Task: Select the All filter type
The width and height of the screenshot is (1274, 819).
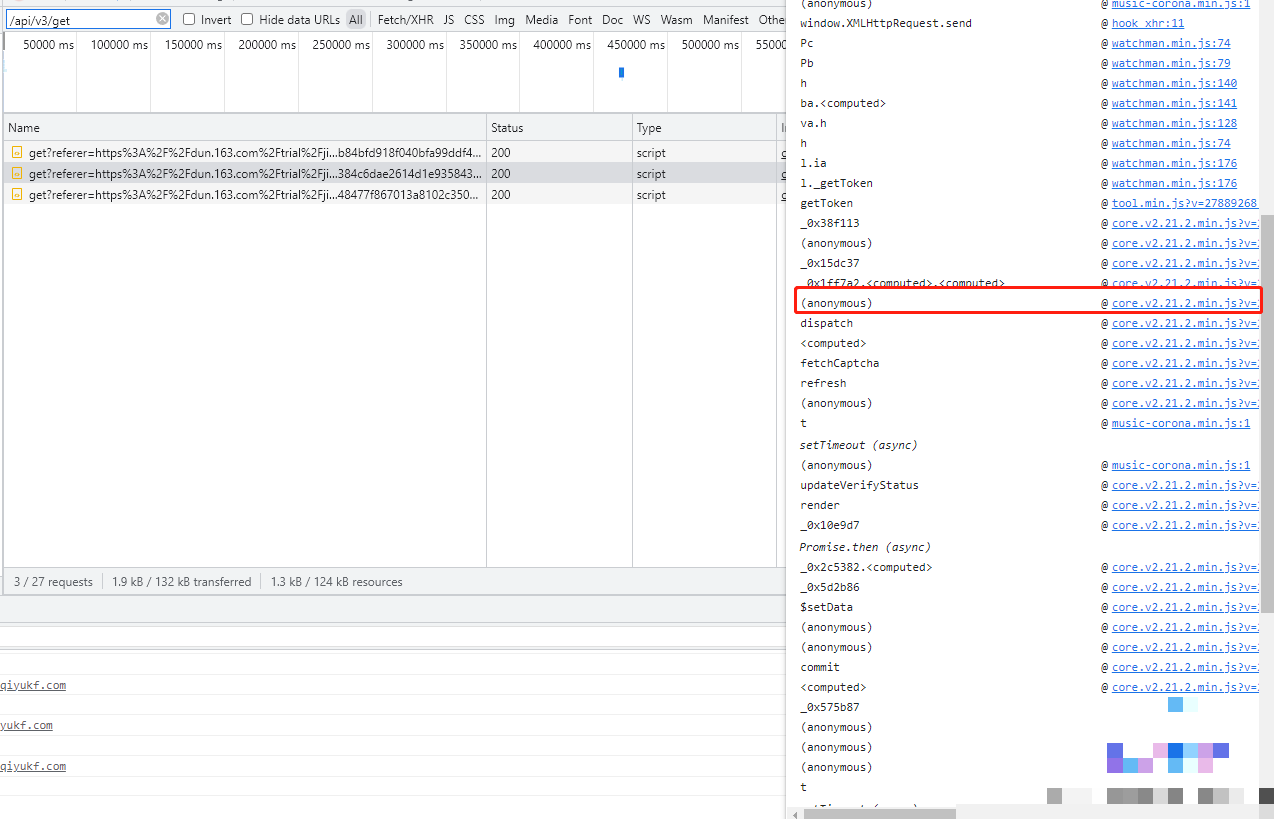Action: [x=356, y=19]
